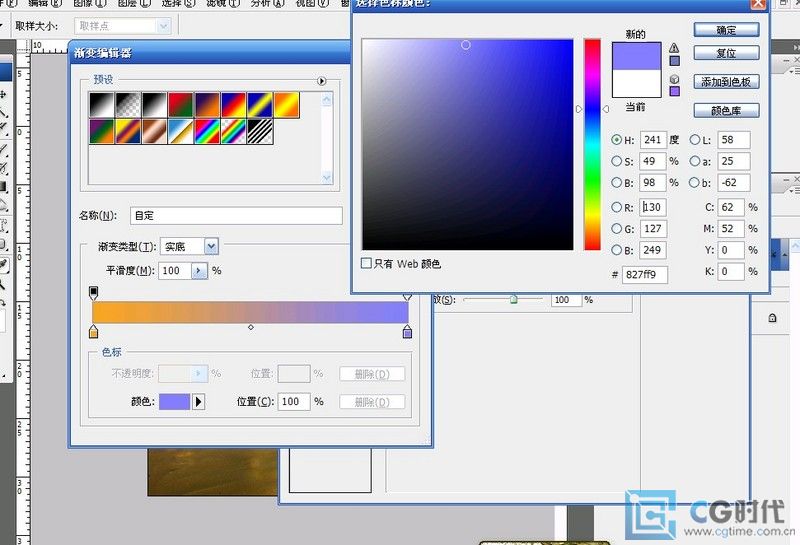Image resolution: width=800 pixels, height=545 pixels.
Task: Pick the checkerboard foreground-to-transparent gradient preset
Action: point(128,105)
